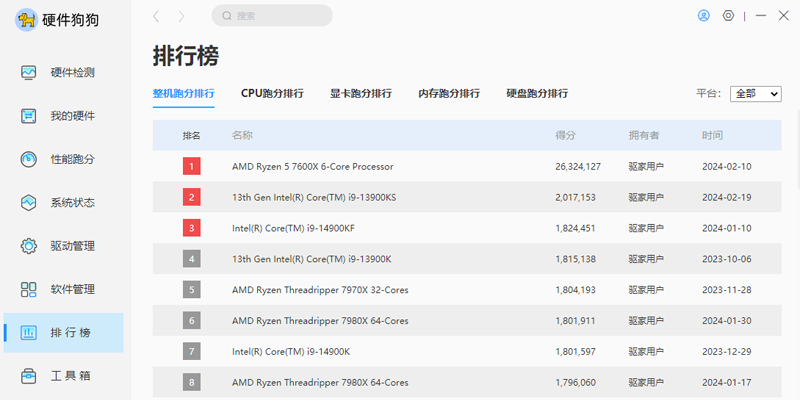
Task: Open 硬件检测 menu label
Action: [x=72, y=72]
